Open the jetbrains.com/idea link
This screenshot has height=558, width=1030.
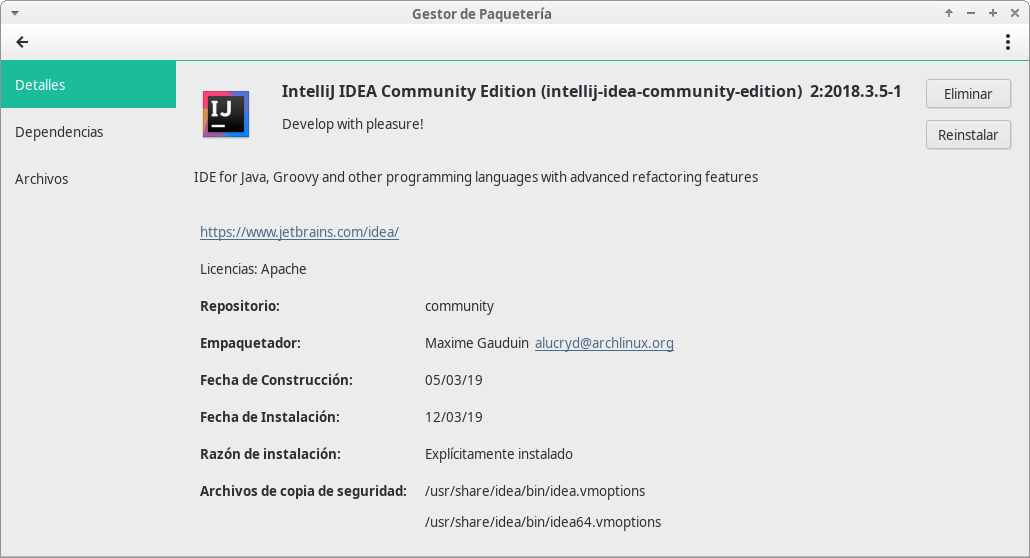click(x=300, y=232)
